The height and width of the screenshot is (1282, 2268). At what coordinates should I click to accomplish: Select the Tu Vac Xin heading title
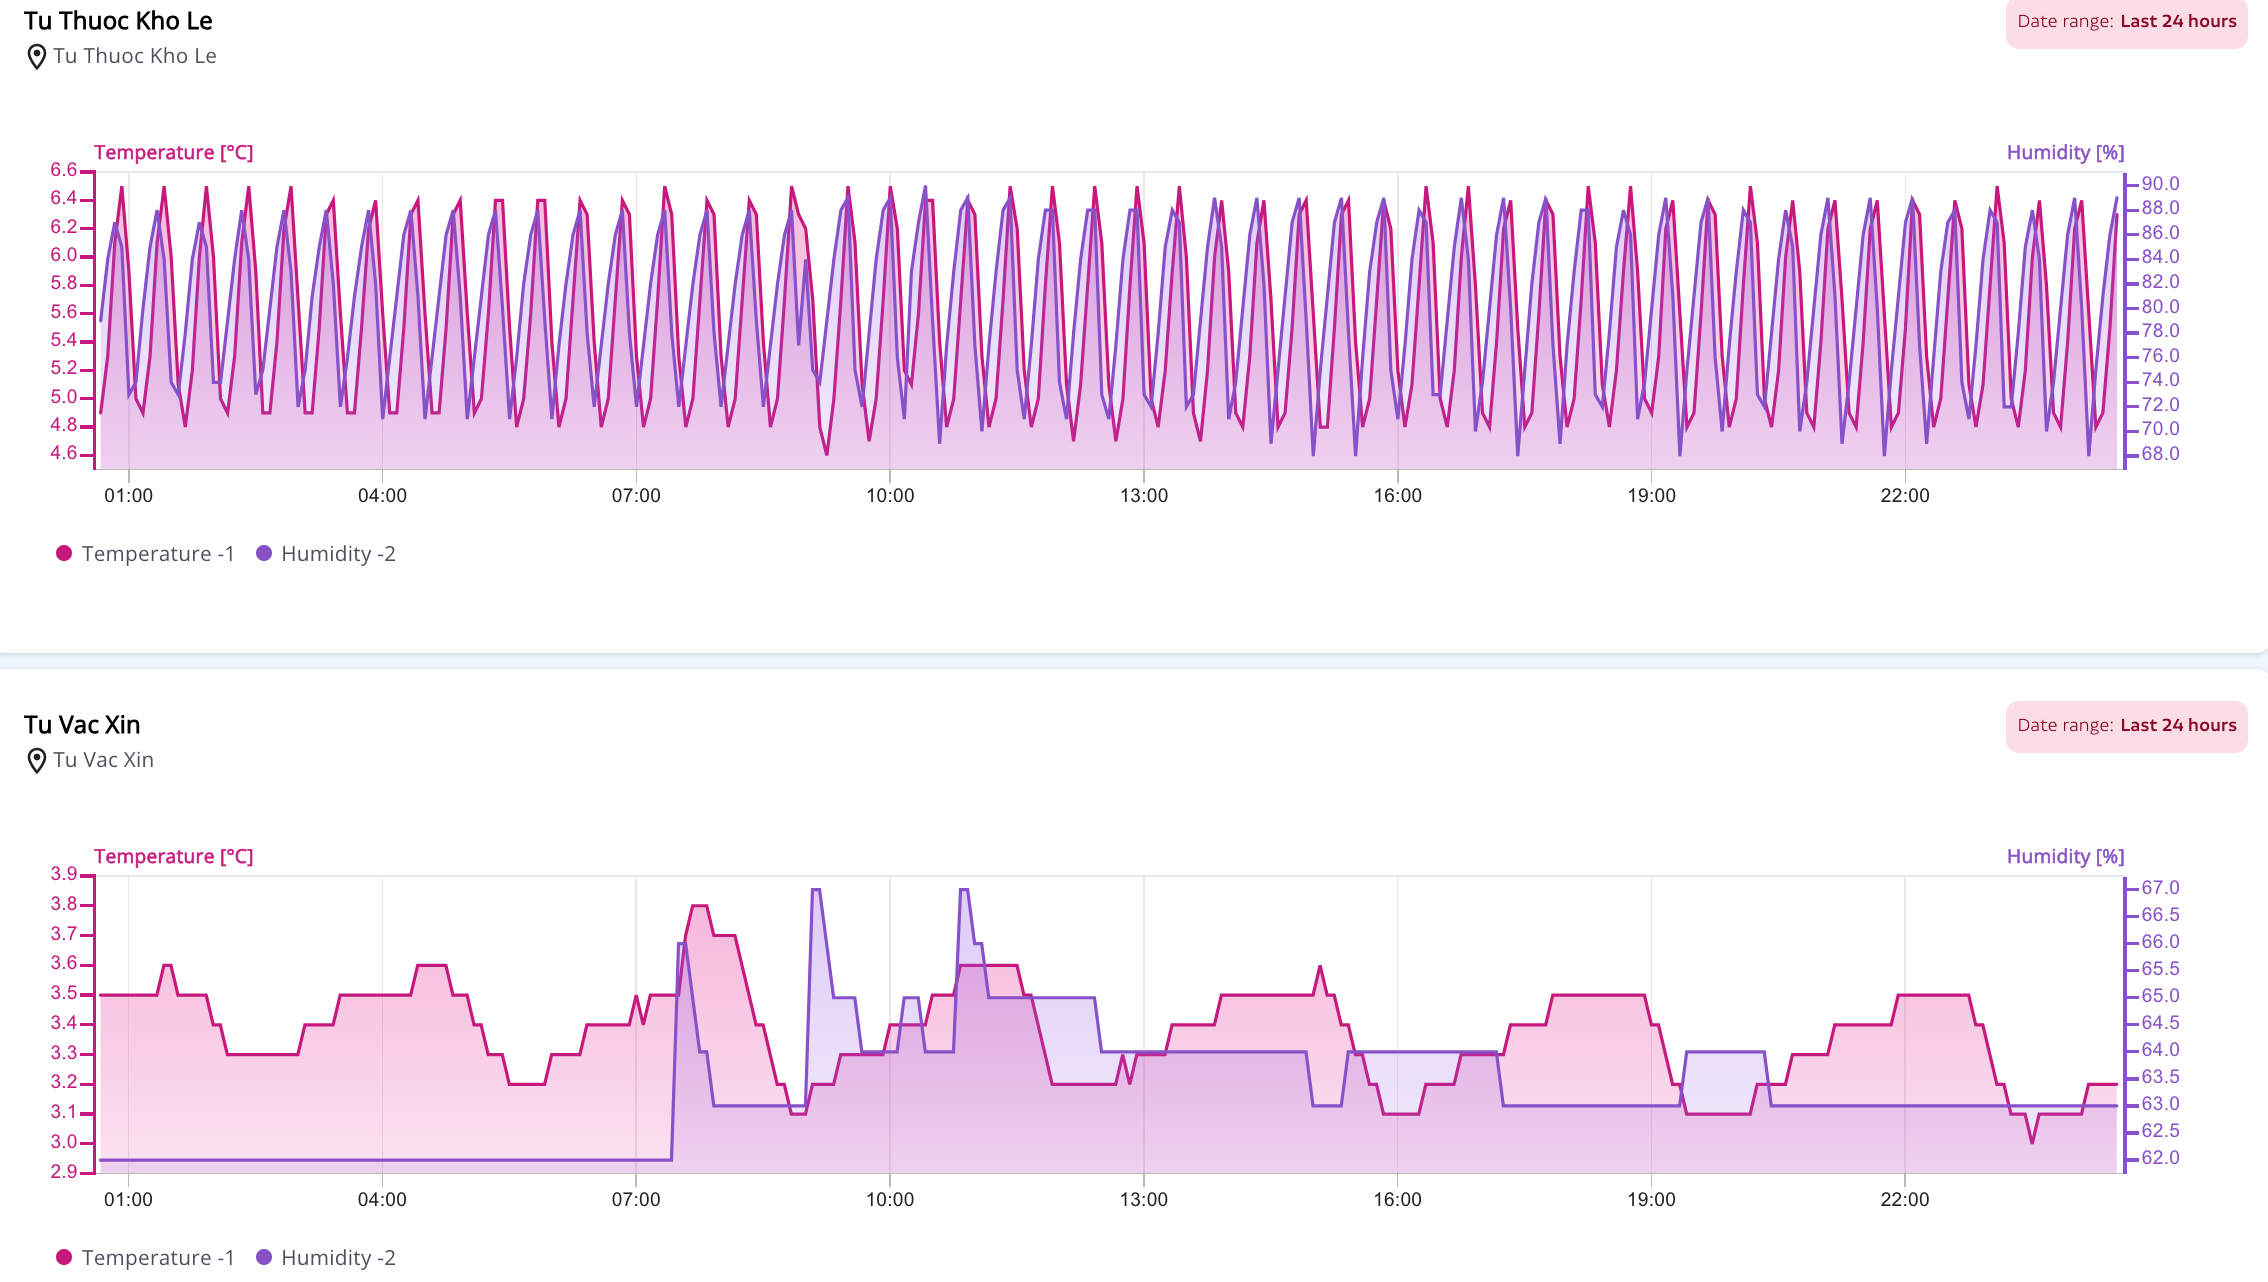pos(82,725)
